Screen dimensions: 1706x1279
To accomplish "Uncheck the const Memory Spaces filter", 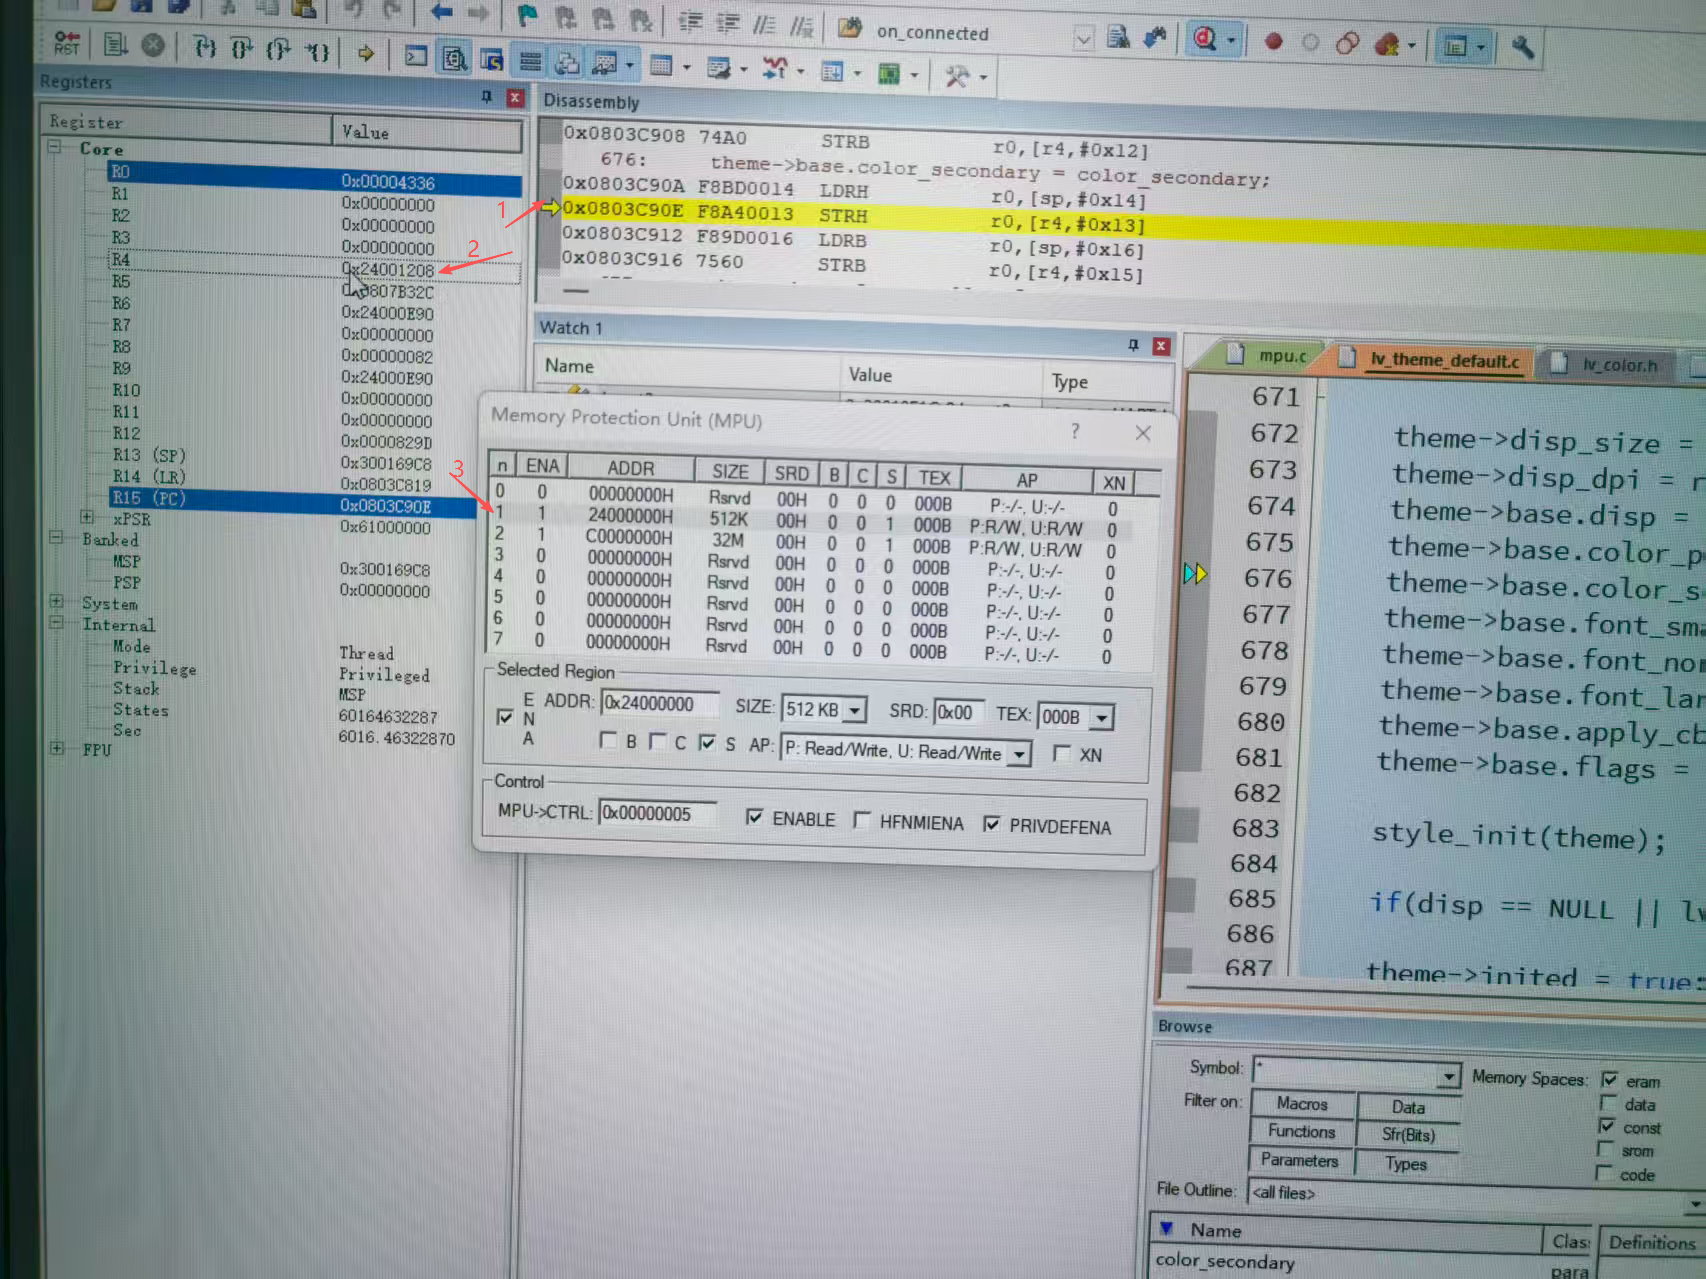I will (x=1607, y=1127).
